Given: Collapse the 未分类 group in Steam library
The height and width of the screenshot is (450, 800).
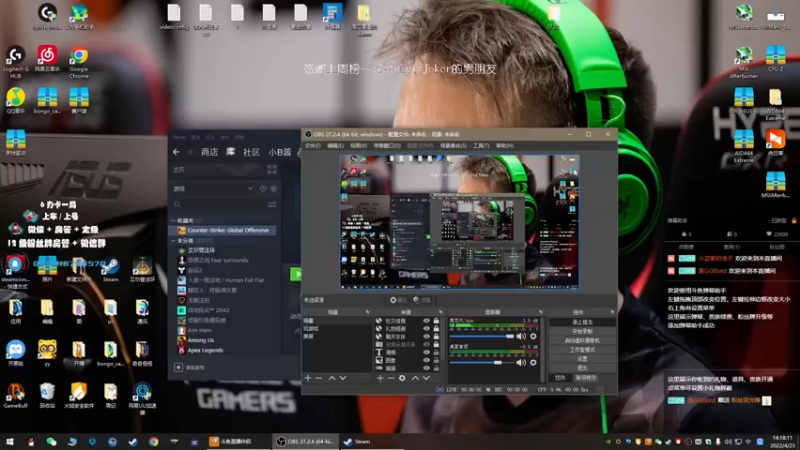Looking at the screenshot, I should 173,240.
